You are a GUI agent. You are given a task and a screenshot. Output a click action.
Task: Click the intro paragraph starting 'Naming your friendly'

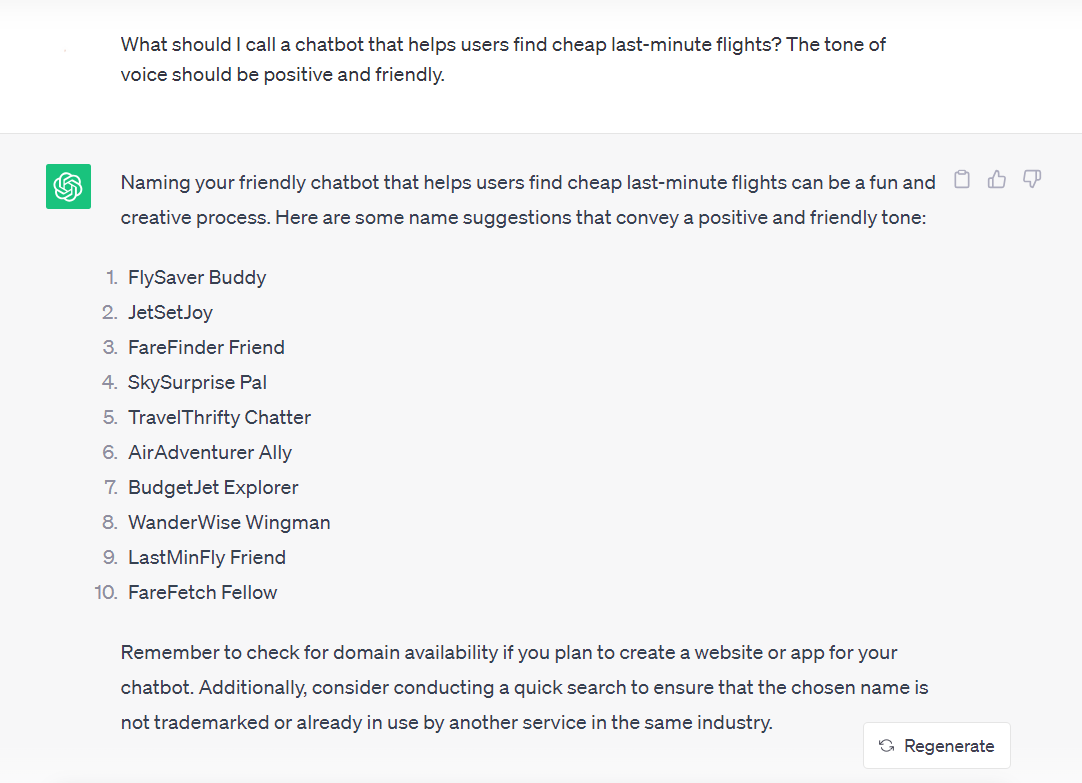528,199
